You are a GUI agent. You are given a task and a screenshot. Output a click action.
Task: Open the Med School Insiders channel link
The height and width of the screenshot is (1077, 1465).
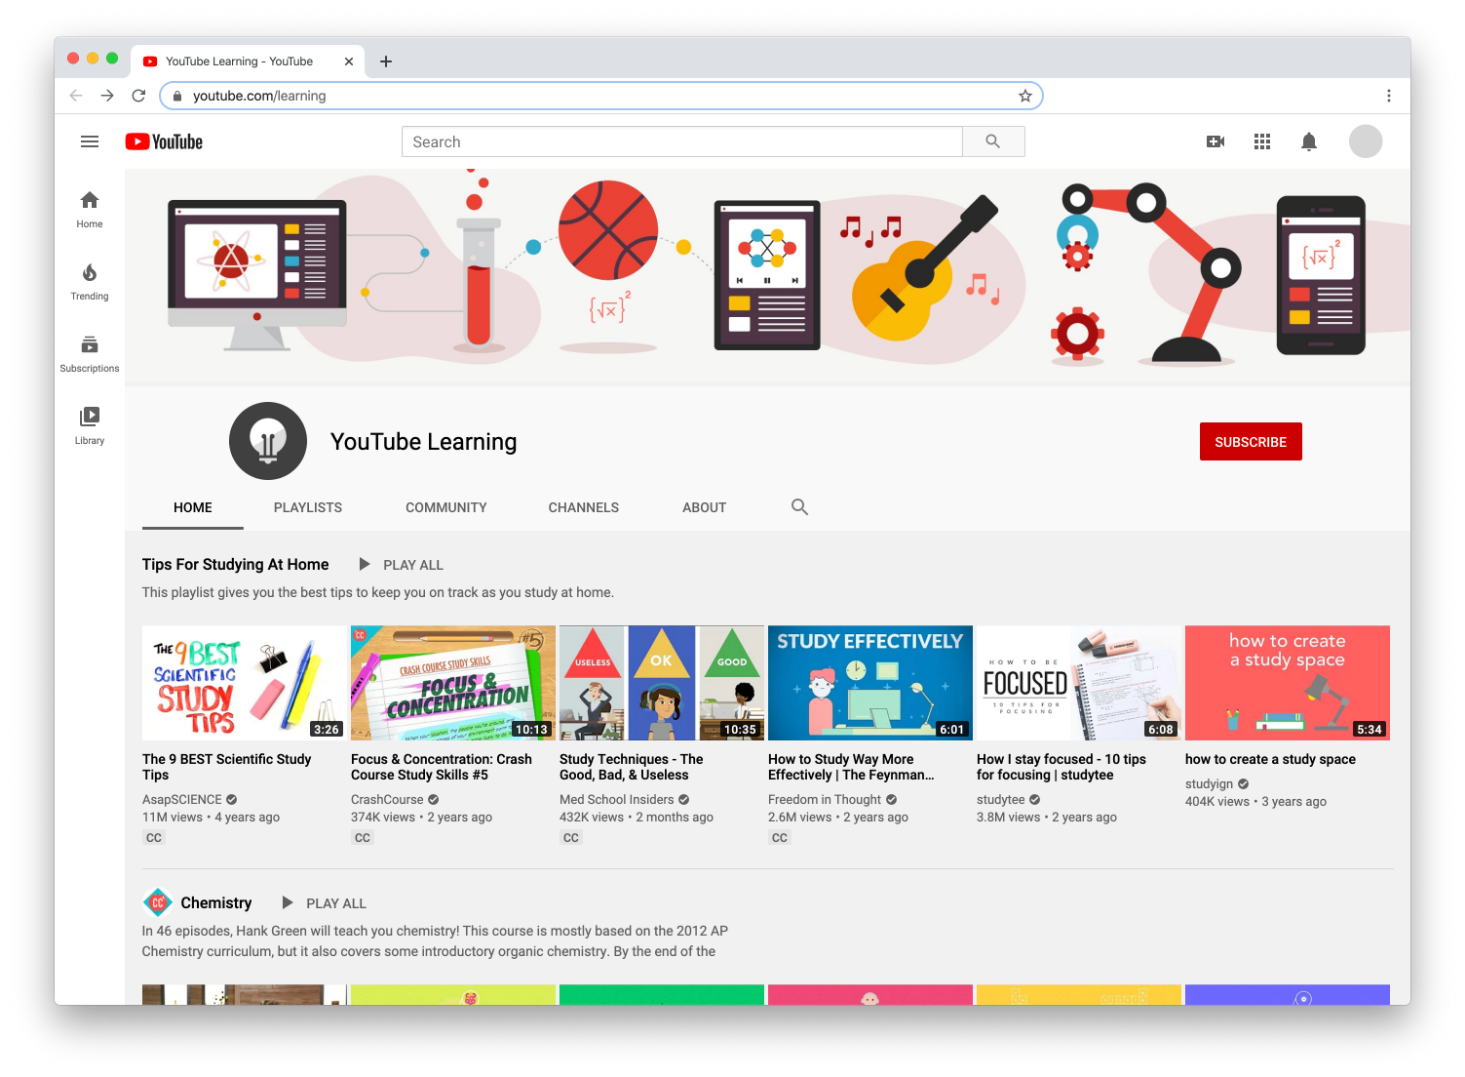(x=617, y=800)
